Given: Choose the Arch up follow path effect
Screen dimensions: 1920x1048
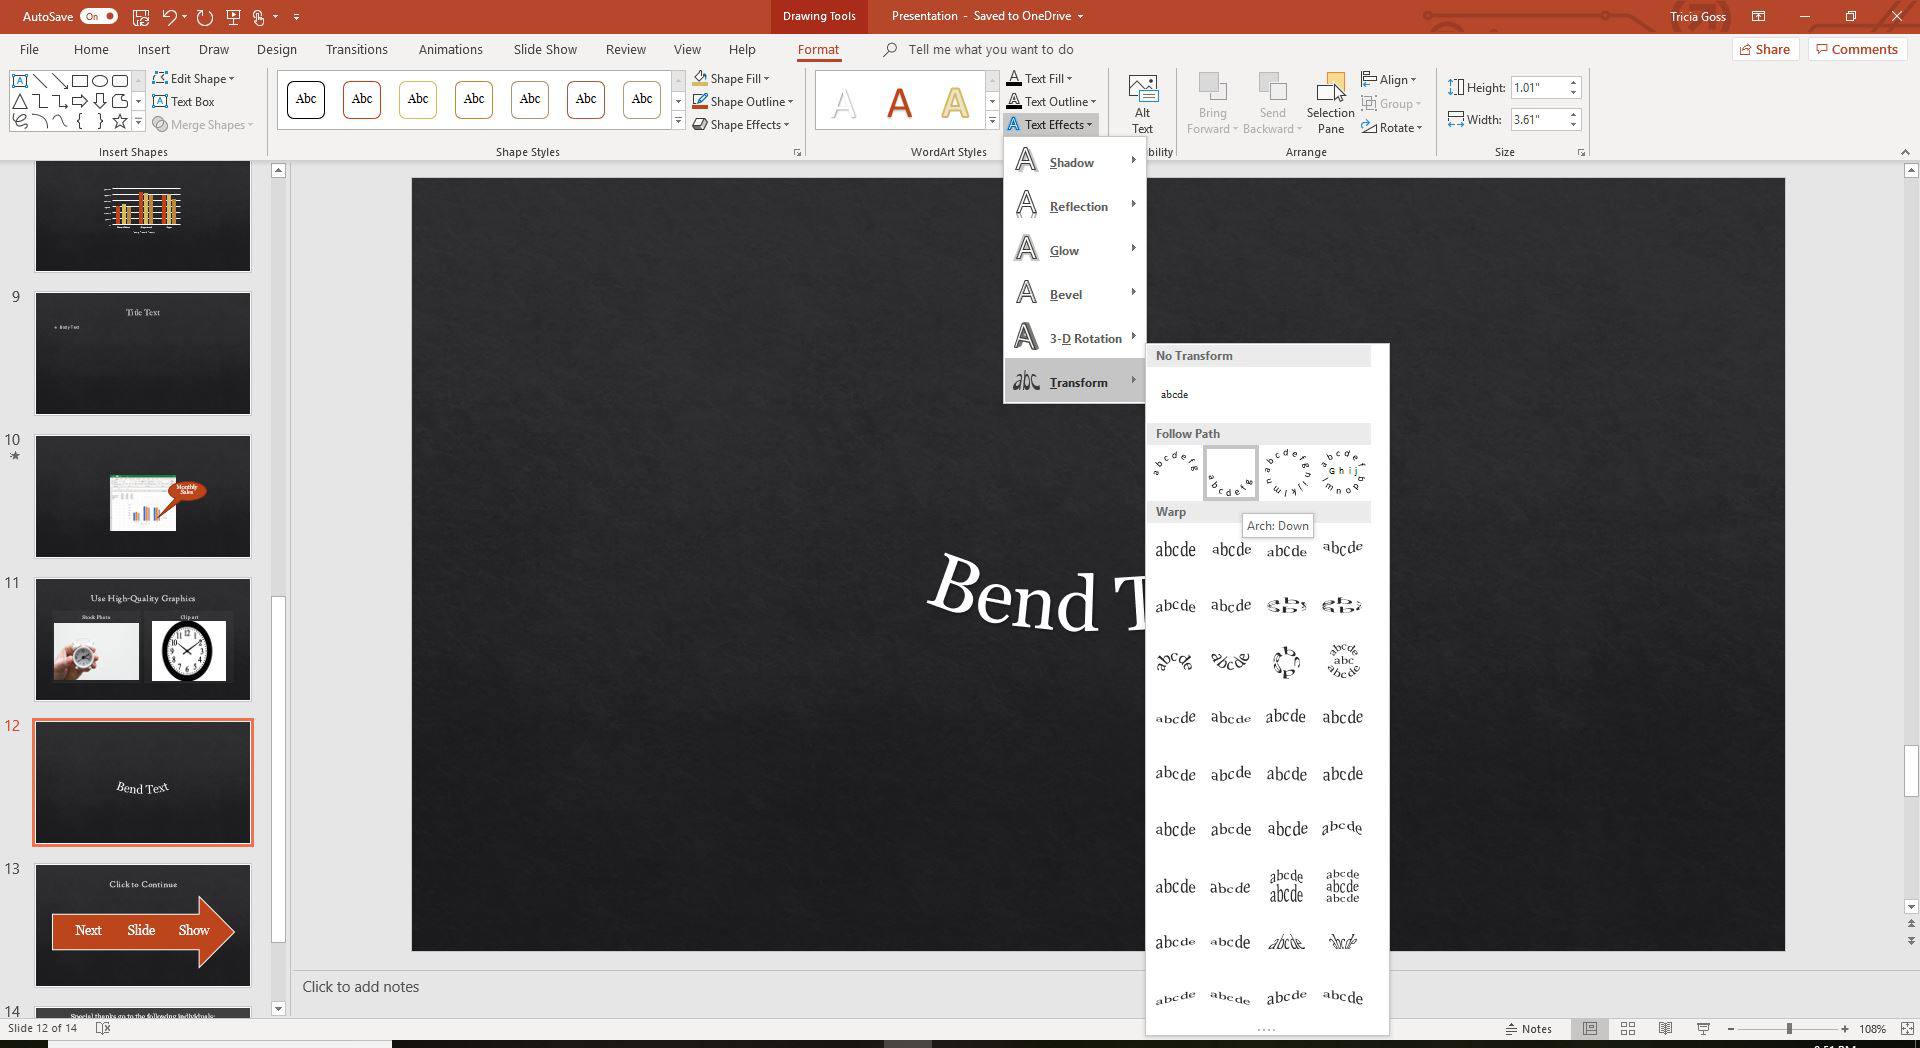Looking at the screenshot, I should point(1175,473).
